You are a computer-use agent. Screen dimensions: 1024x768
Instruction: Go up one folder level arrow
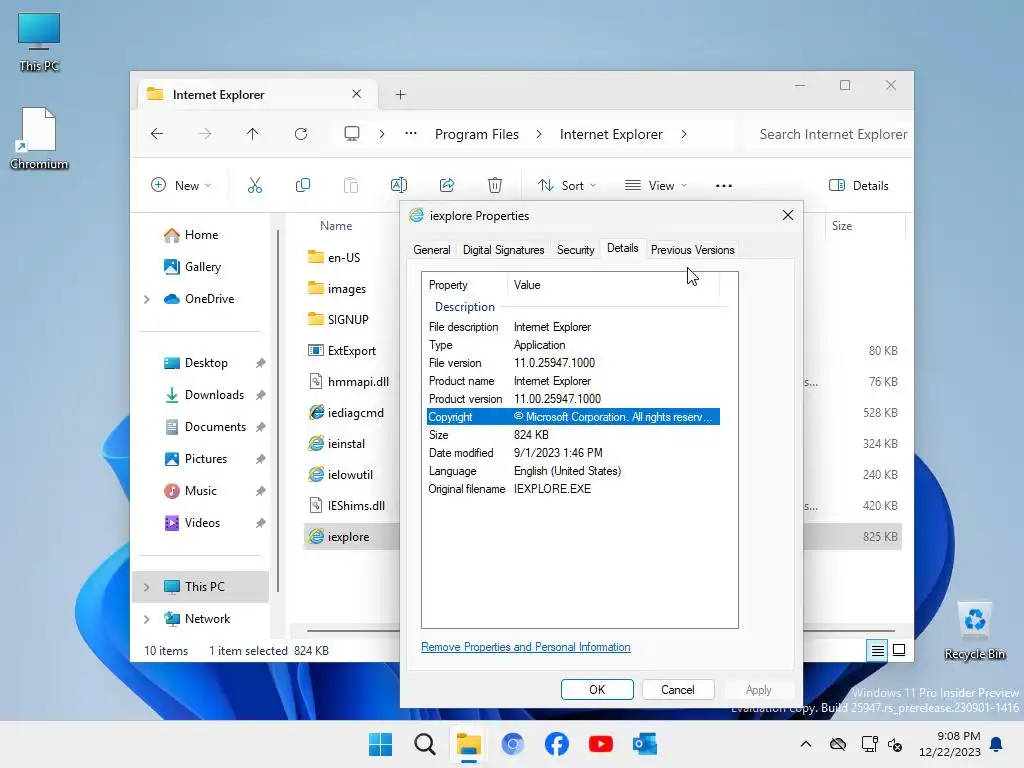(253, 134)
